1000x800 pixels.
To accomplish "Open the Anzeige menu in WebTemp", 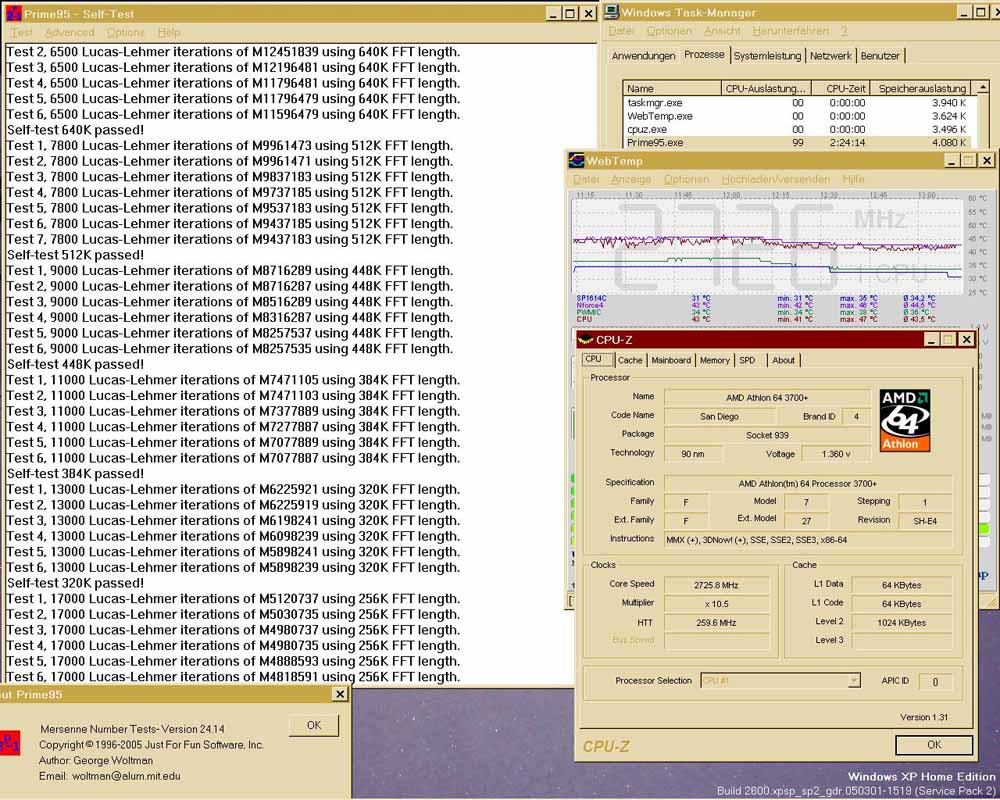I will (x=631, y=179).
